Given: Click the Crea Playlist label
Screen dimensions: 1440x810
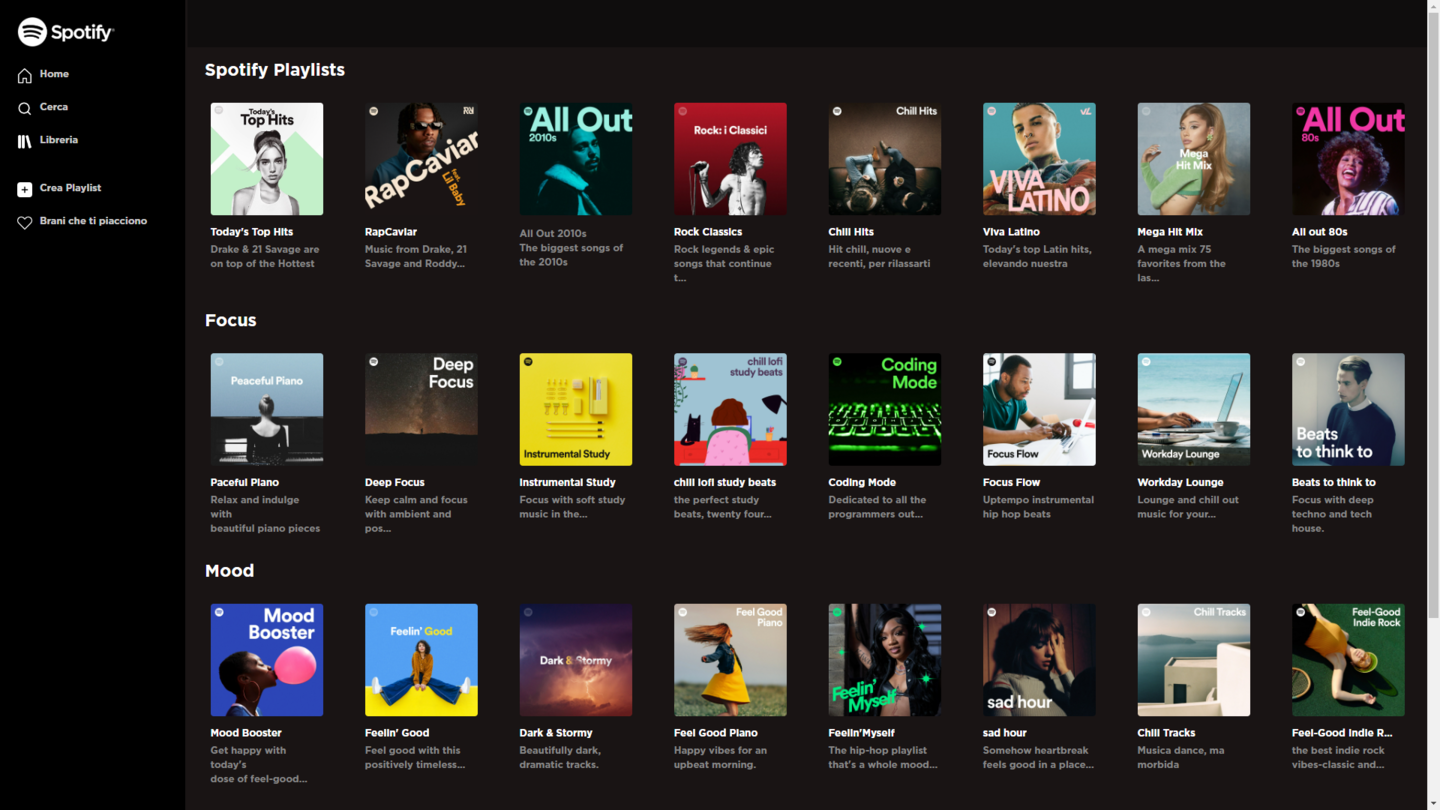Looking at the screenshot, I should pyautogui.click(x=70, y=188).
